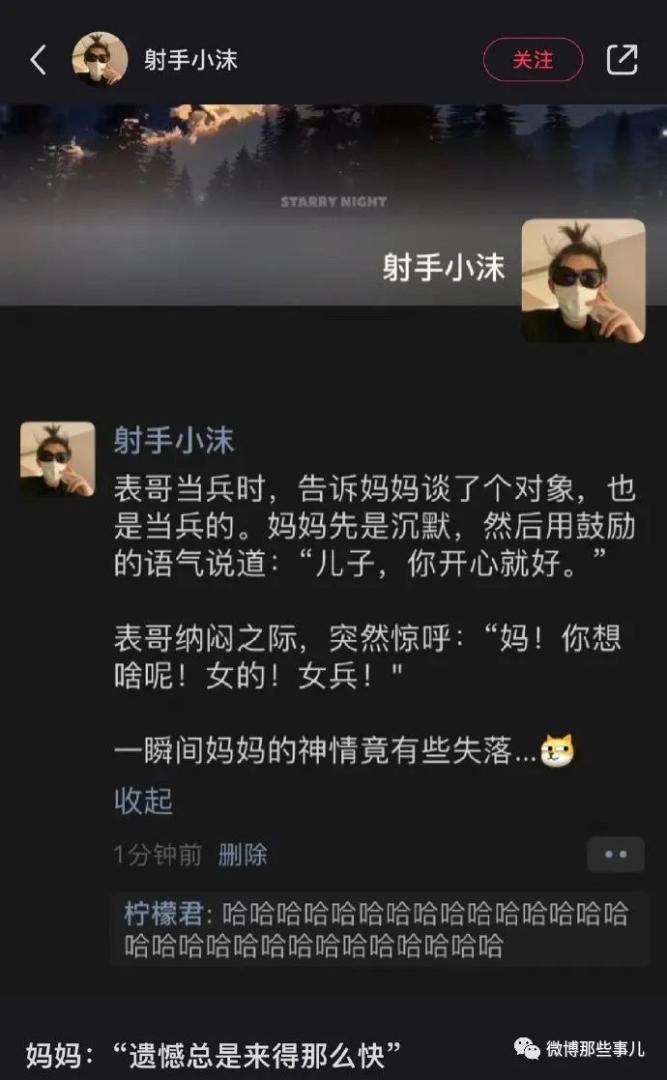Tap the 射手小沫 name on the banner
This screenshot has height=1080, width=667.
click(444, 267)
